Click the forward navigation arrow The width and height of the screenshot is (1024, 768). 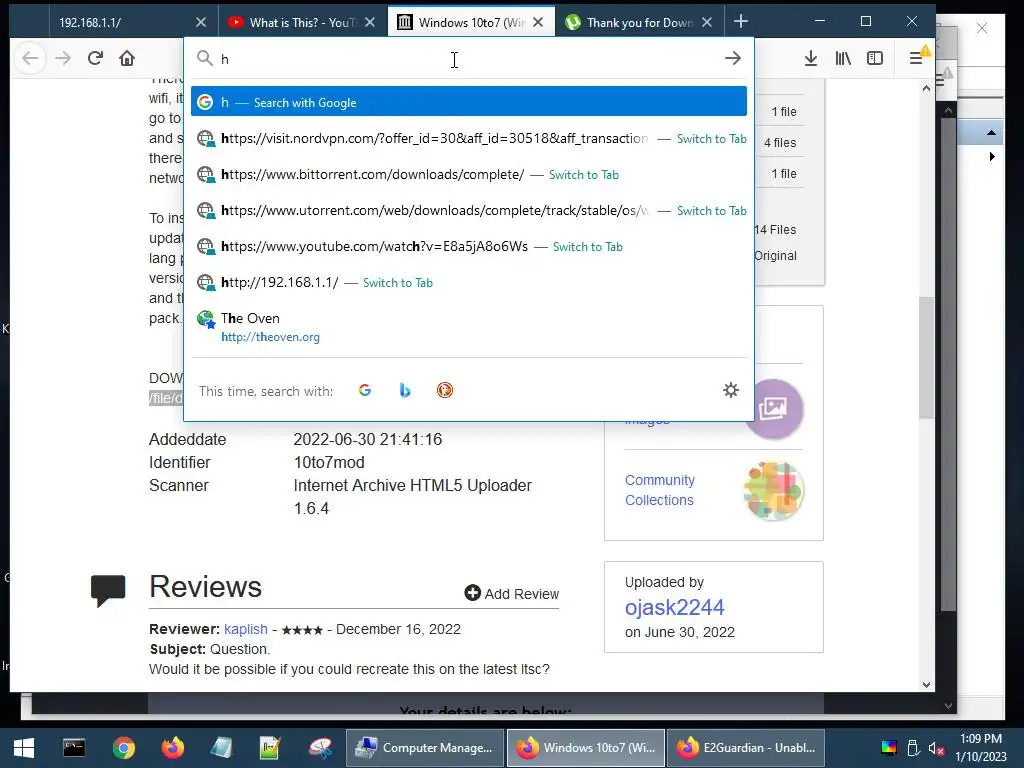point(63,58)
